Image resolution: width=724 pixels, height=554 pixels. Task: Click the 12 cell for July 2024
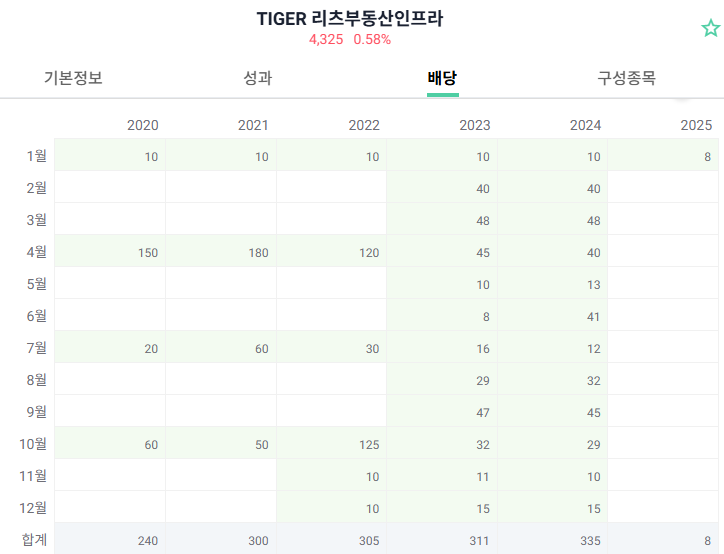pyautogui.click(x=553, y=347)
